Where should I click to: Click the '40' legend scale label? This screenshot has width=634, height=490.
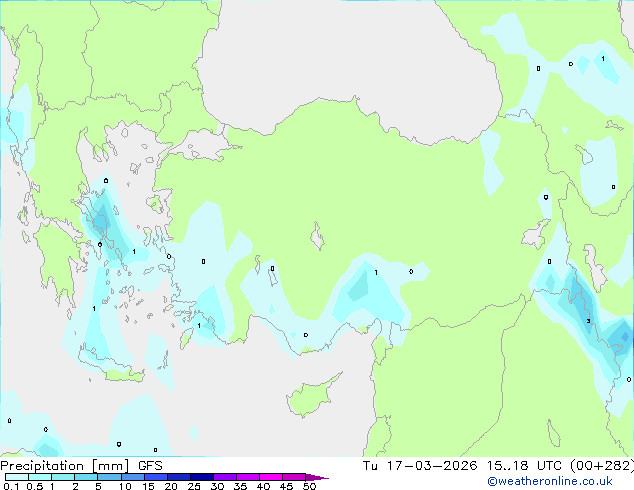point(263,486)
